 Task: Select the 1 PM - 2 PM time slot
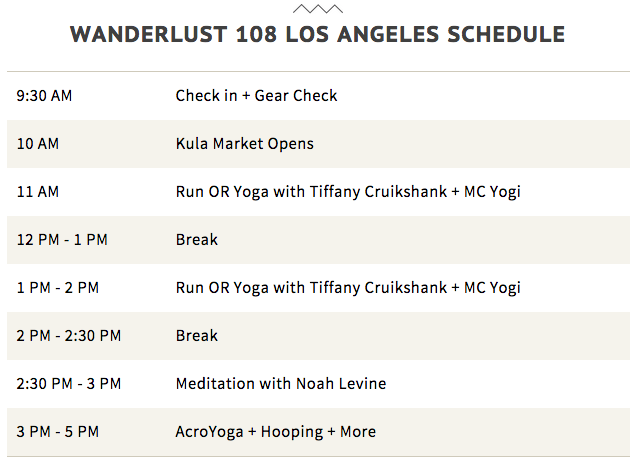pos(58,288)
